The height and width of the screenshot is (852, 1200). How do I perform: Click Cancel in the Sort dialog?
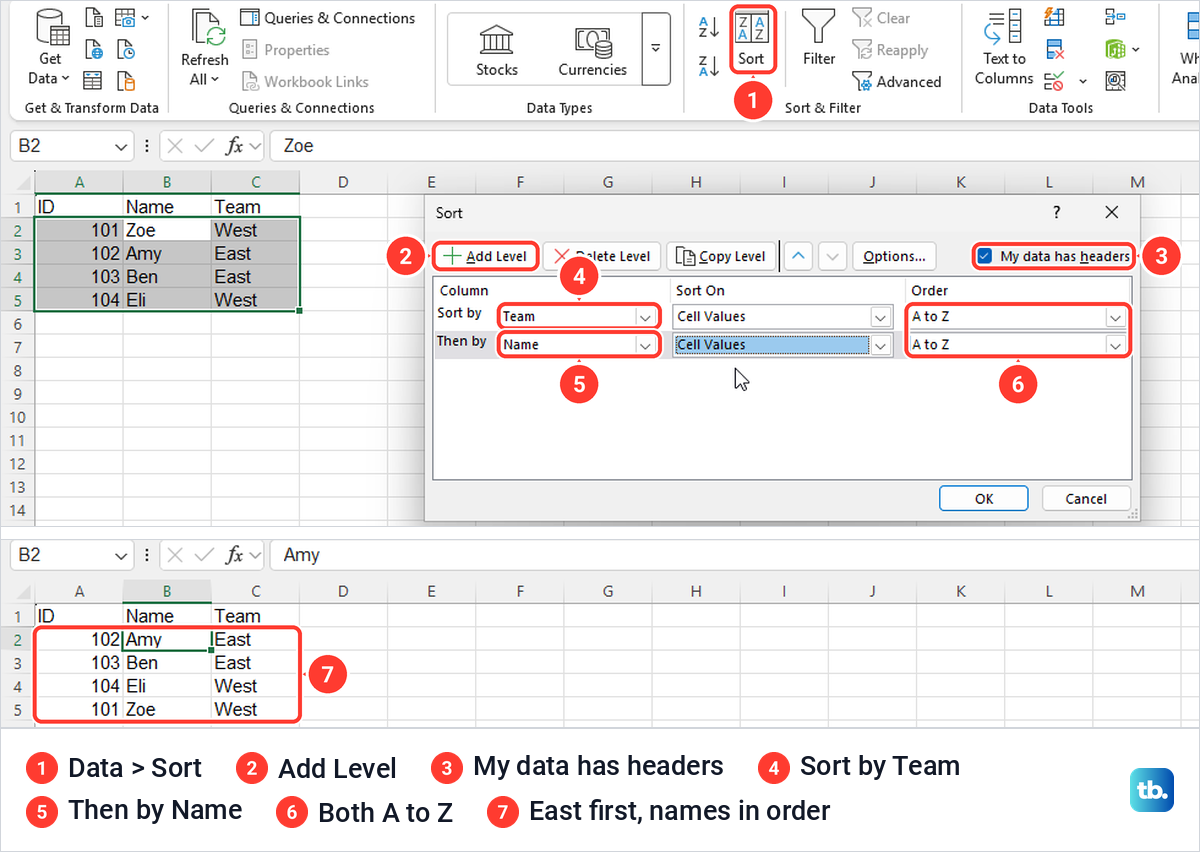pyautogui.click(x=1086, y=498)
